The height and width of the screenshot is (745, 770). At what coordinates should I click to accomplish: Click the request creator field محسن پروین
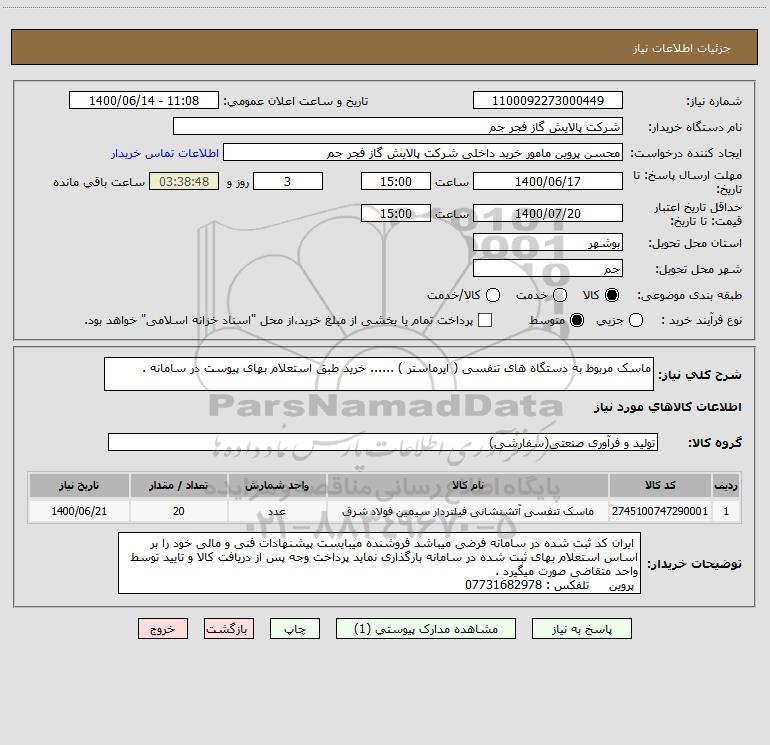pos(423,152)
